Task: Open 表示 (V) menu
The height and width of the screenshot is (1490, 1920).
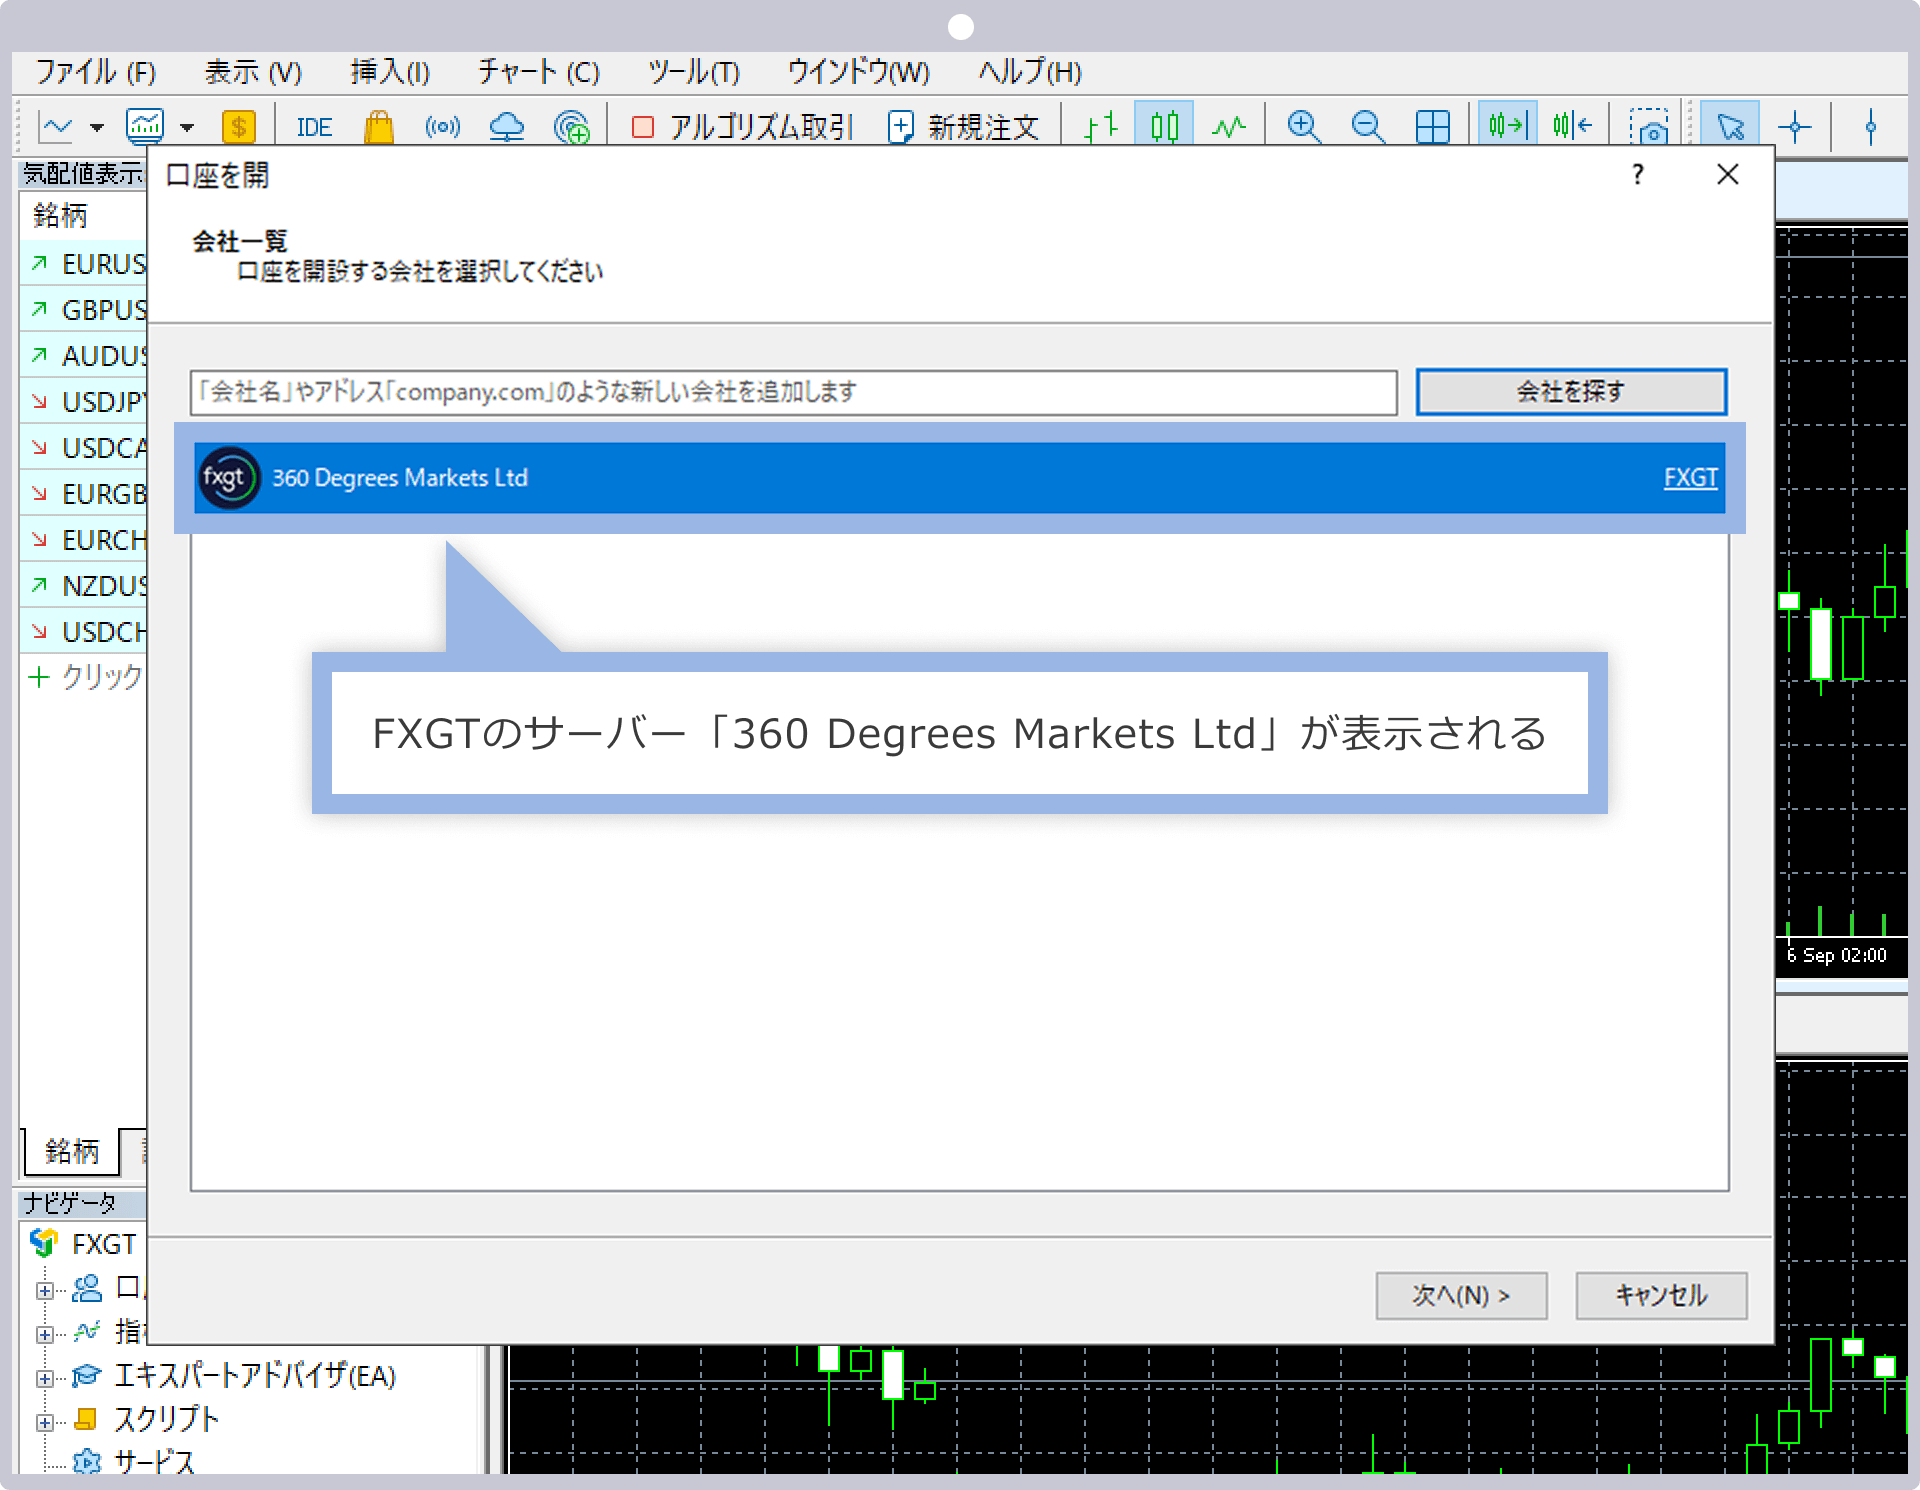Action: (x=253, y=72)
